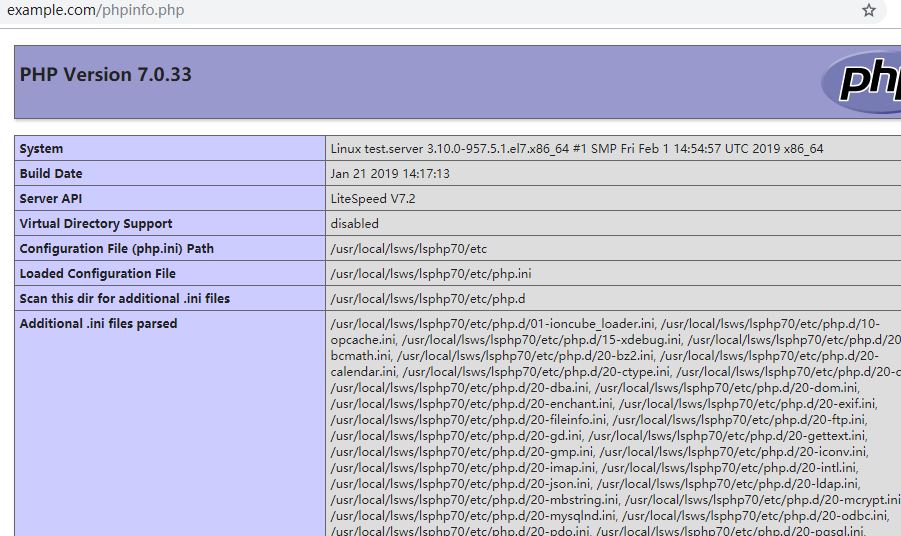Select the Build Date label cell

51,174
